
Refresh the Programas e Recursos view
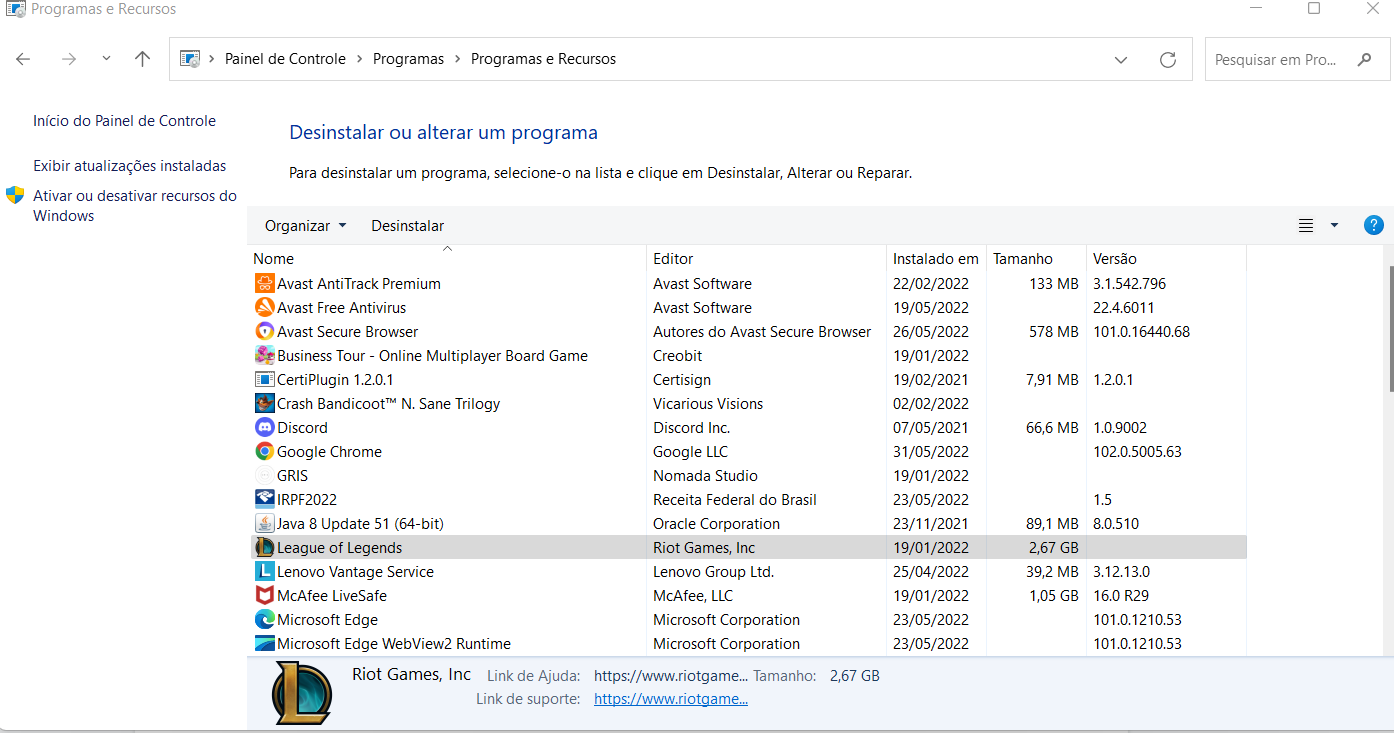point(1168,59)
